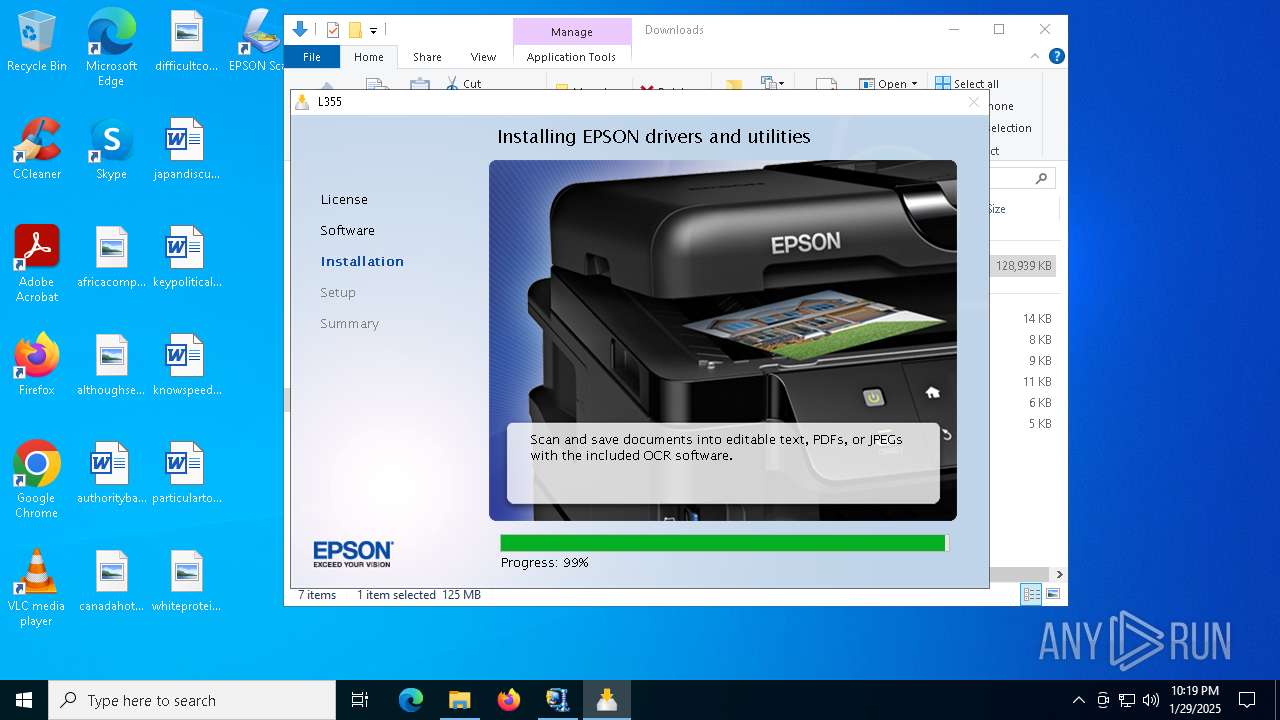The image size is (1280, 720).
Task: Click the Windows Start button
Action: 24,700
